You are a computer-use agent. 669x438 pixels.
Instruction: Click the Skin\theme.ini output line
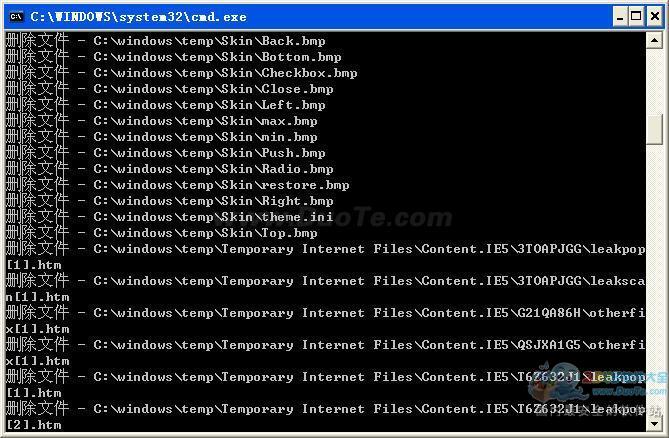(x=169, y=217)
